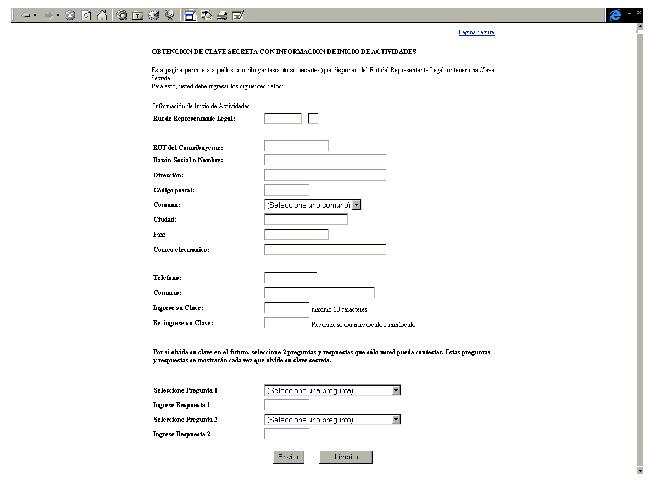Click the scrollbar up arrow
650x480 pixels.
pos(640,28)
